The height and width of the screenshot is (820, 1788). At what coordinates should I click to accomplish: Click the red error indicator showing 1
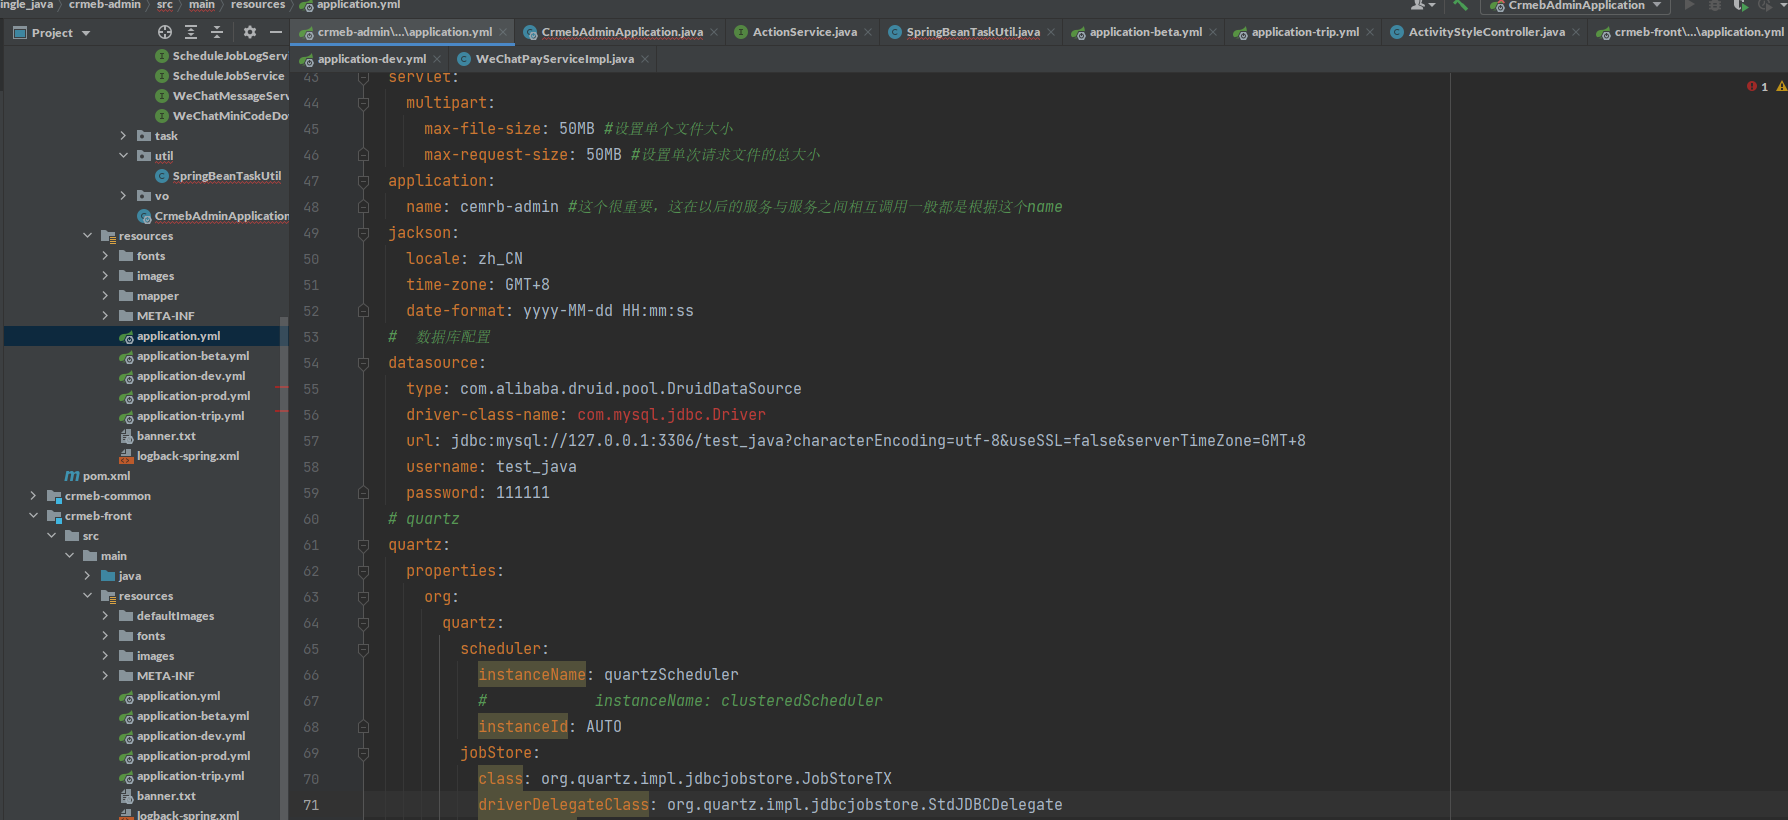coord(1757,87)
